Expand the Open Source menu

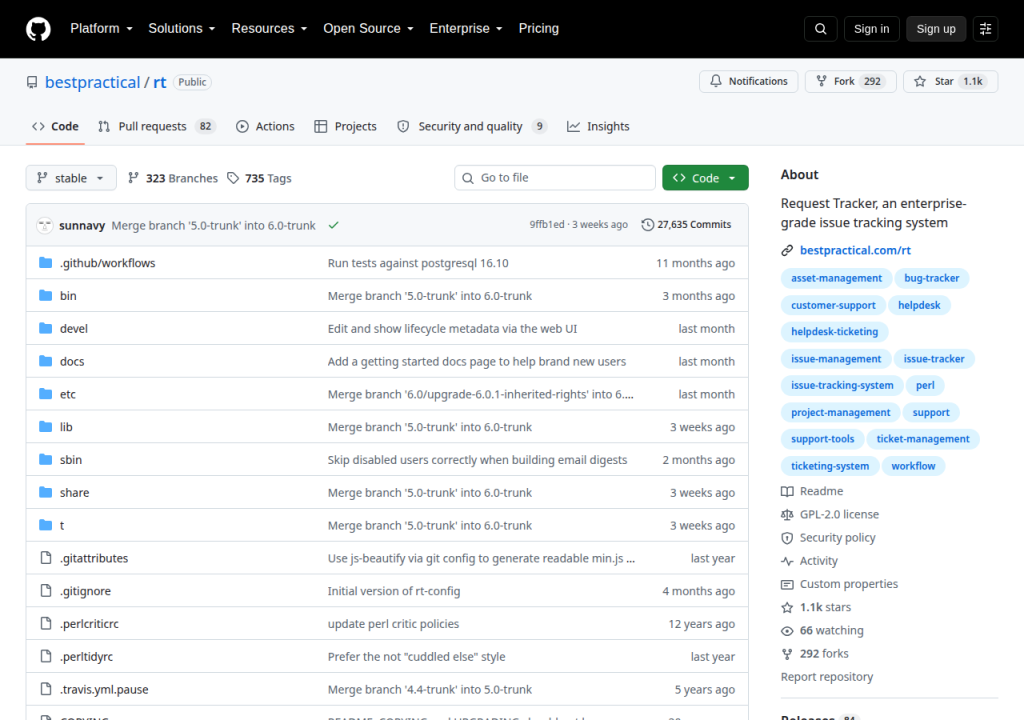(x=368, y=29)
